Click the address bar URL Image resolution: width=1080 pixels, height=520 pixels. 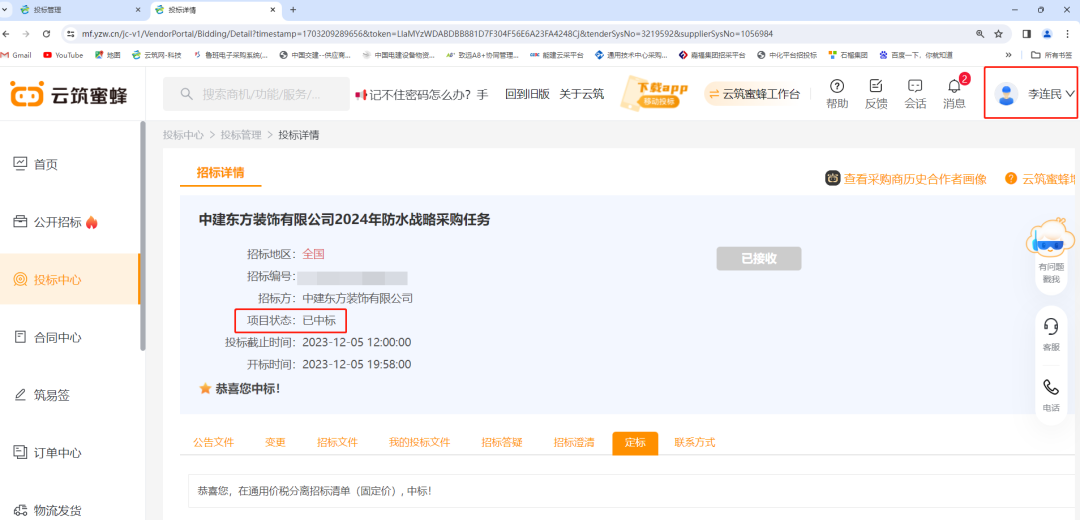pyautogui.click(x=427, y=33)
